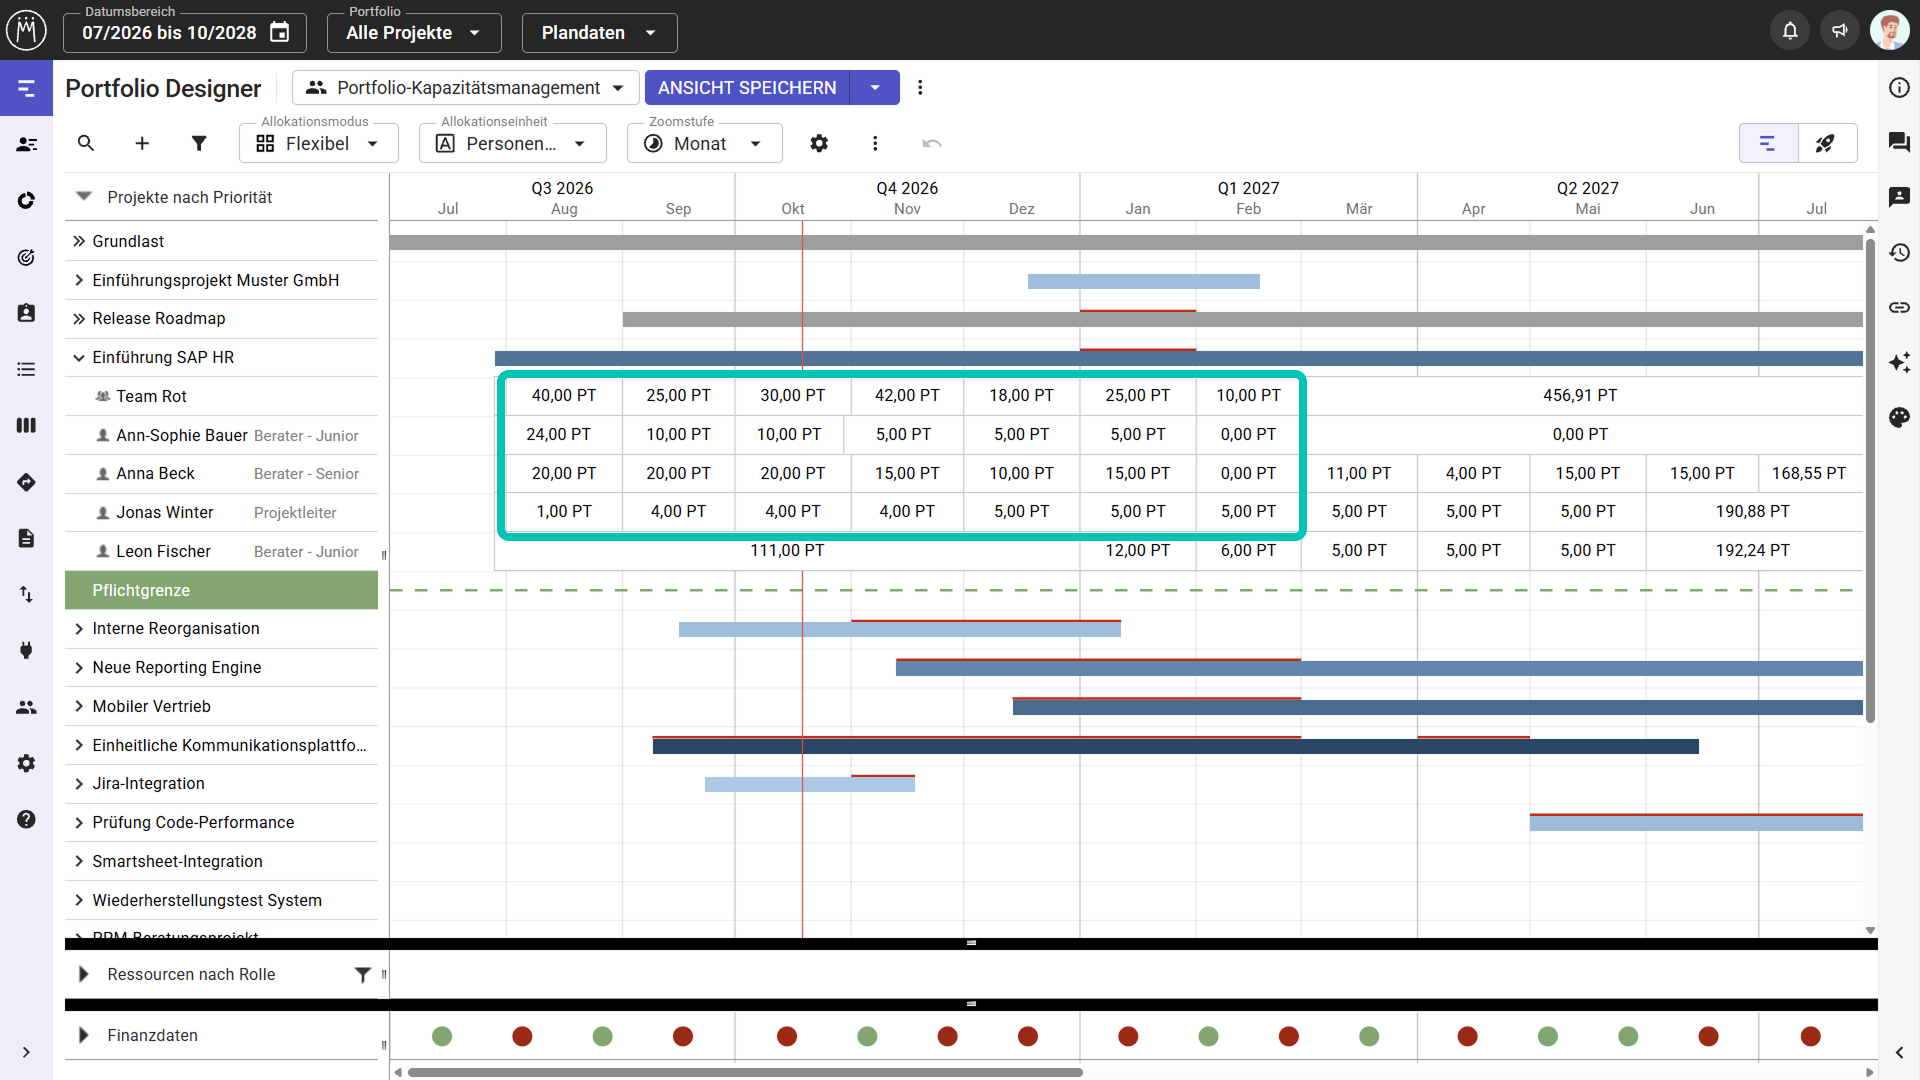This screenshot has height=1080, width=1920.
Task: Open the AI sparkle icon in right sidebar
Action: (x=1899, y=362)
